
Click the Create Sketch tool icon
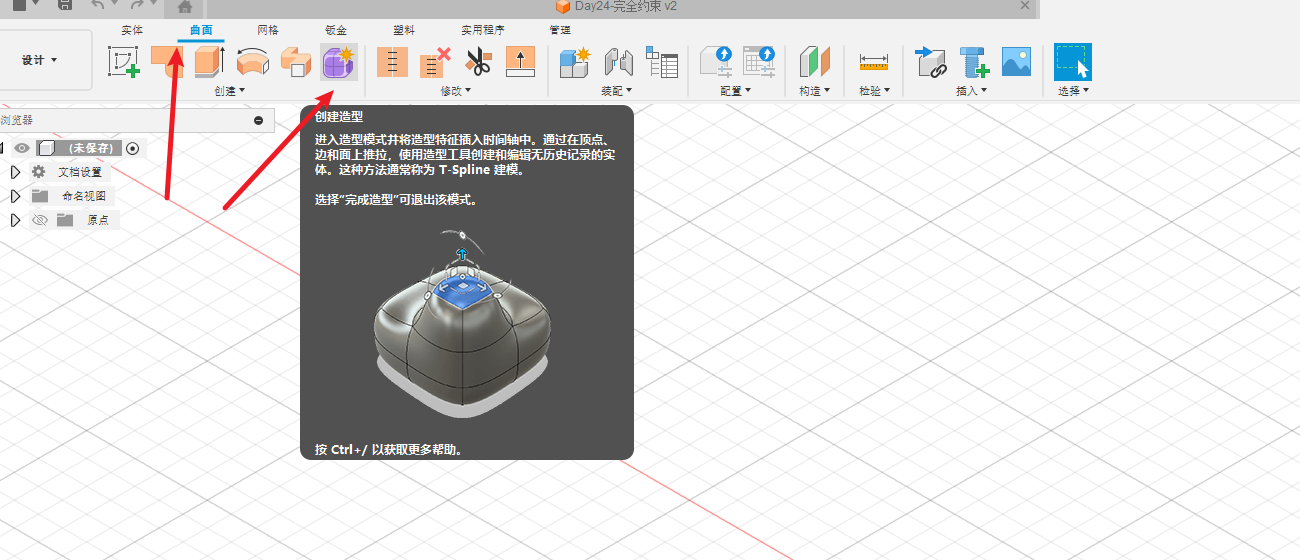tap(124, 62)
